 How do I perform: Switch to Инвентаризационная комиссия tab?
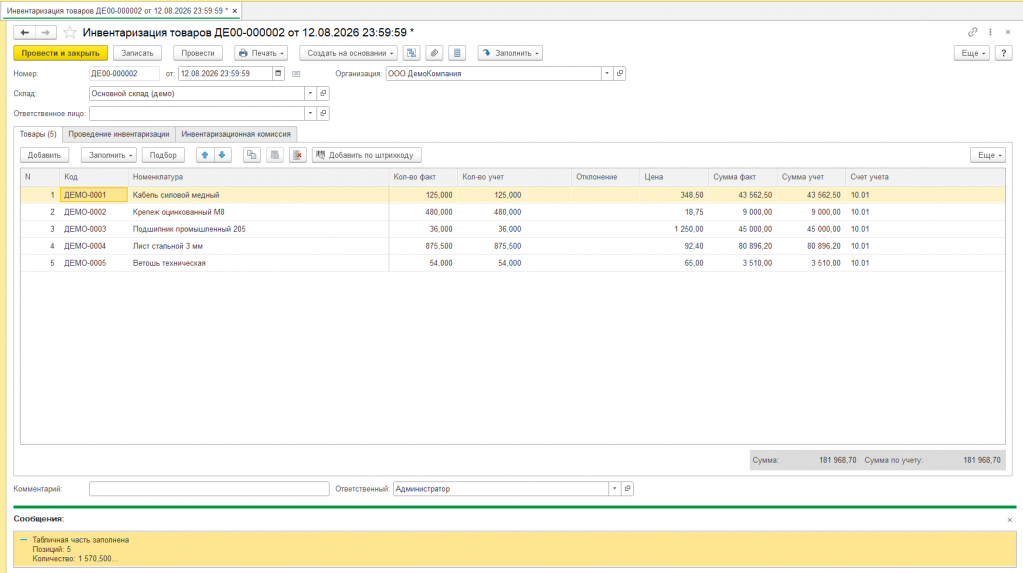pyautogui.click(x=236, y=134)
